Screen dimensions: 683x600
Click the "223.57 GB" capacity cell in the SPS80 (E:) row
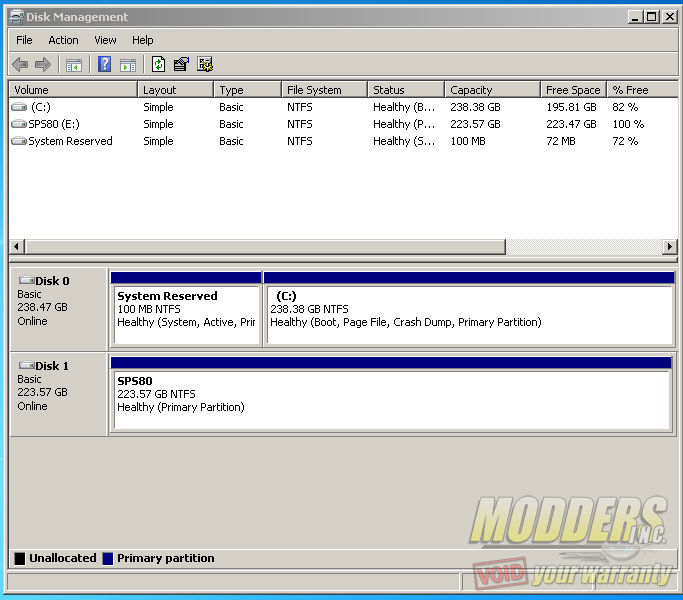click(475, 124)
